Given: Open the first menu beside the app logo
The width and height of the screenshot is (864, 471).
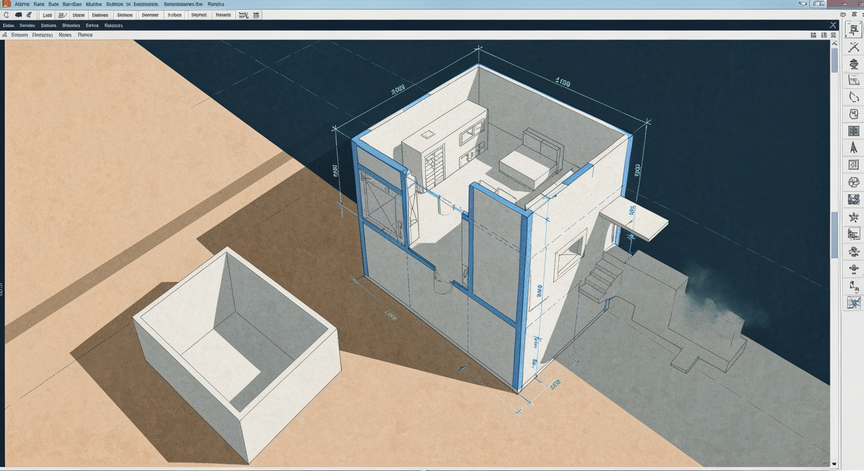Looking at the screenshot, I should coord(22,4).
